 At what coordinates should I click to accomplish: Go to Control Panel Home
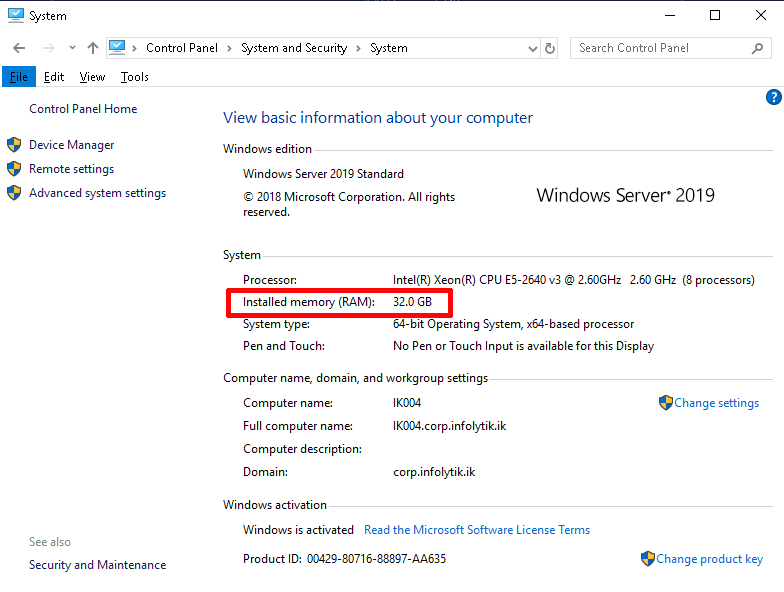point(83,109)
